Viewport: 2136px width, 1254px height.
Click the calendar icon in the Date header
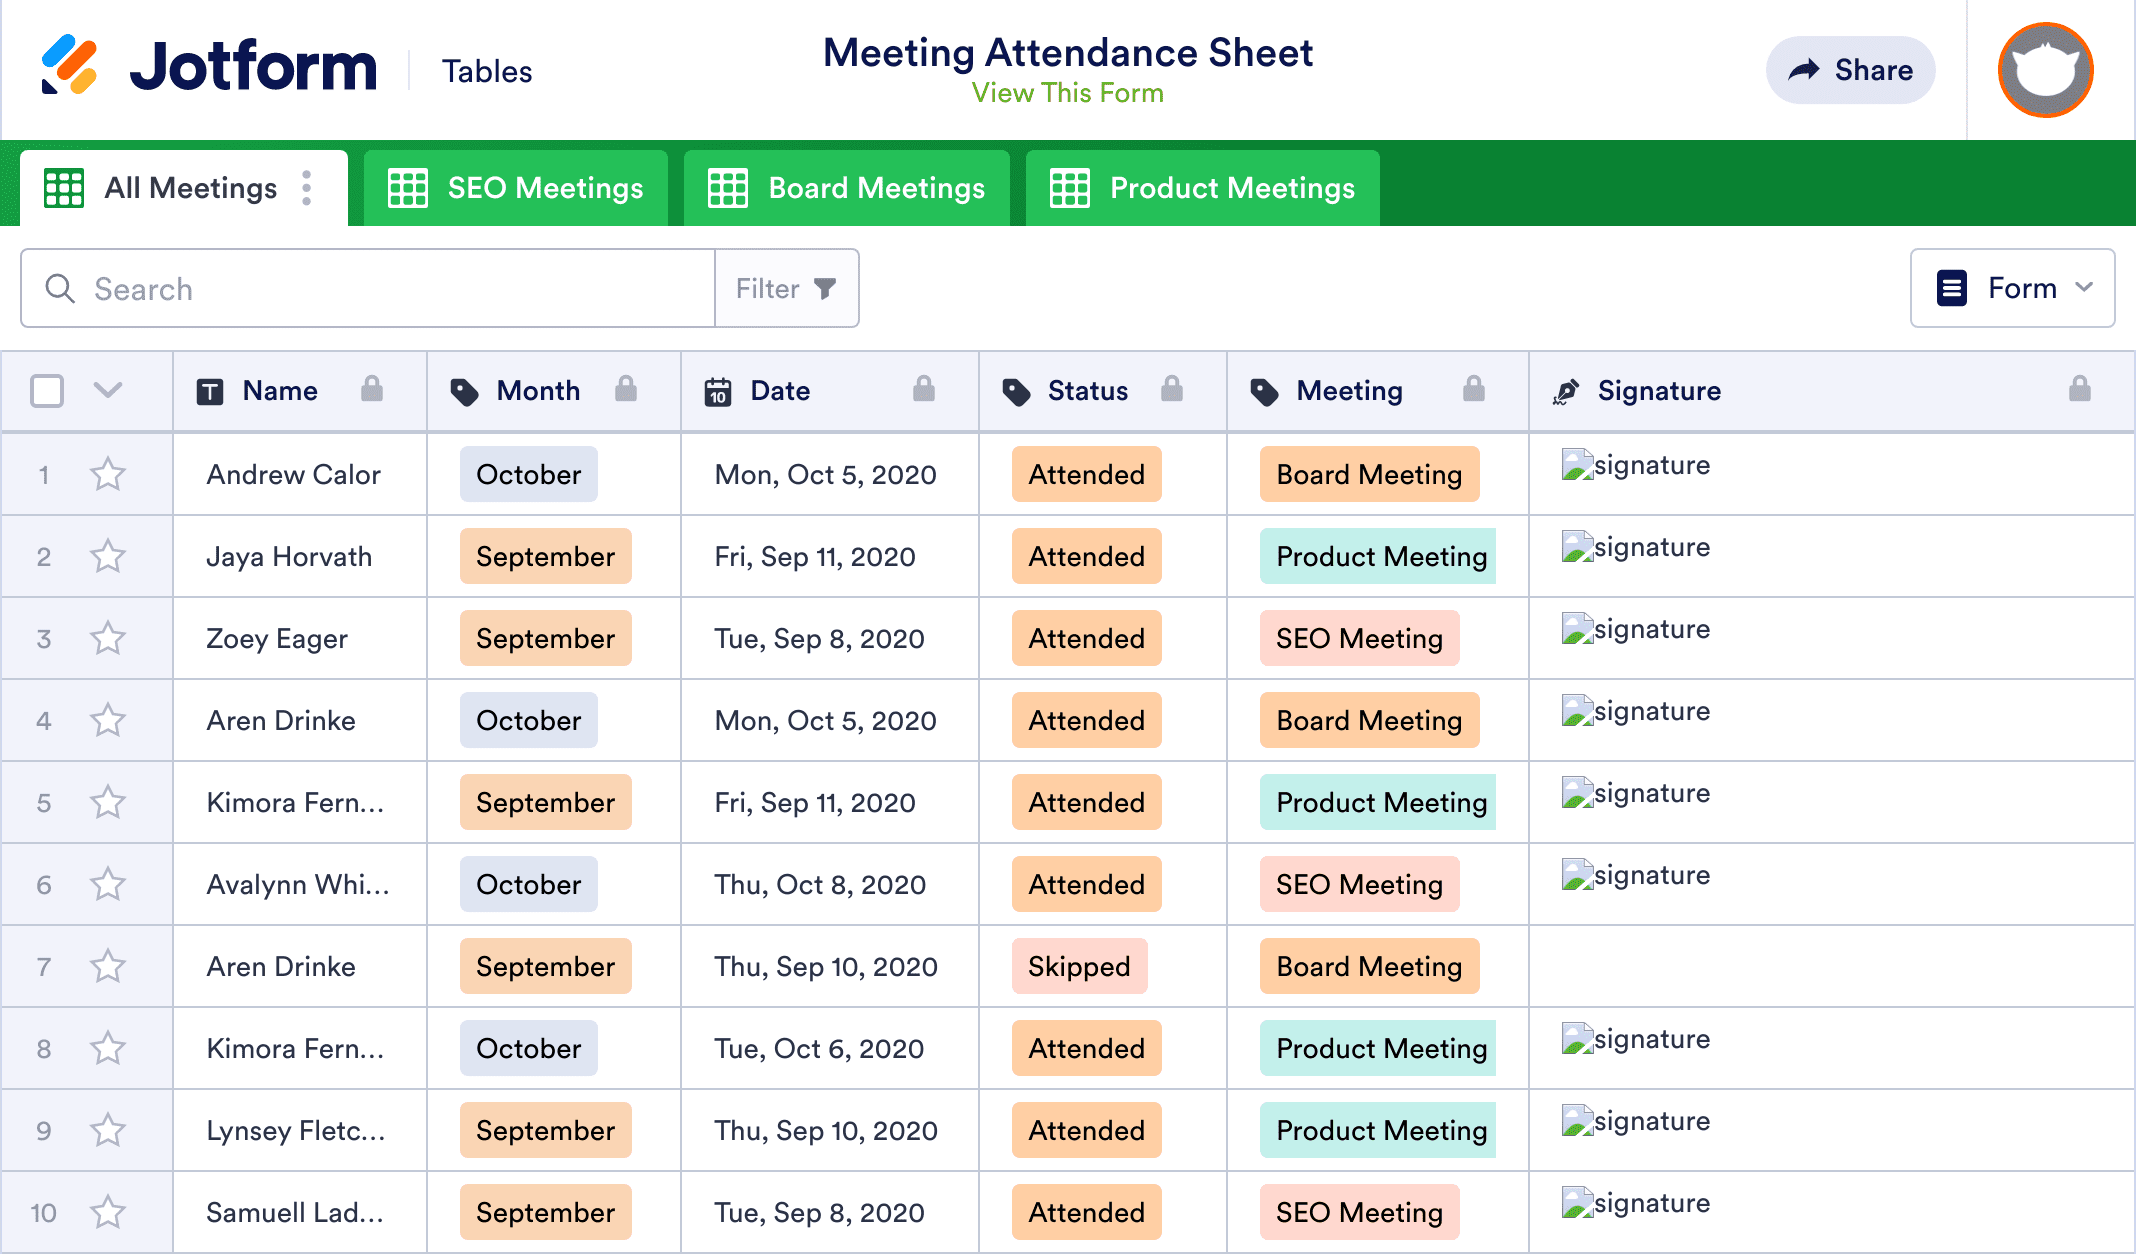[x=718, y=391]
